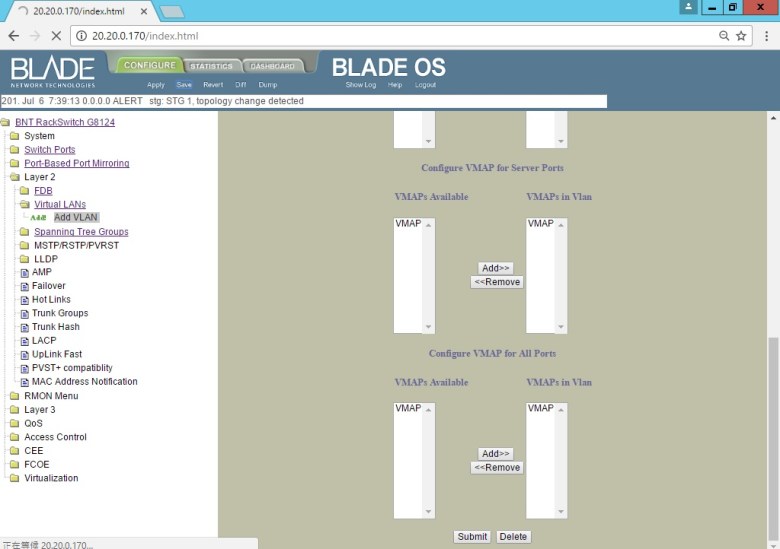The image size is (780, 549).
Task: Switch to the STATISTICS tab
Action: [211, 66]
